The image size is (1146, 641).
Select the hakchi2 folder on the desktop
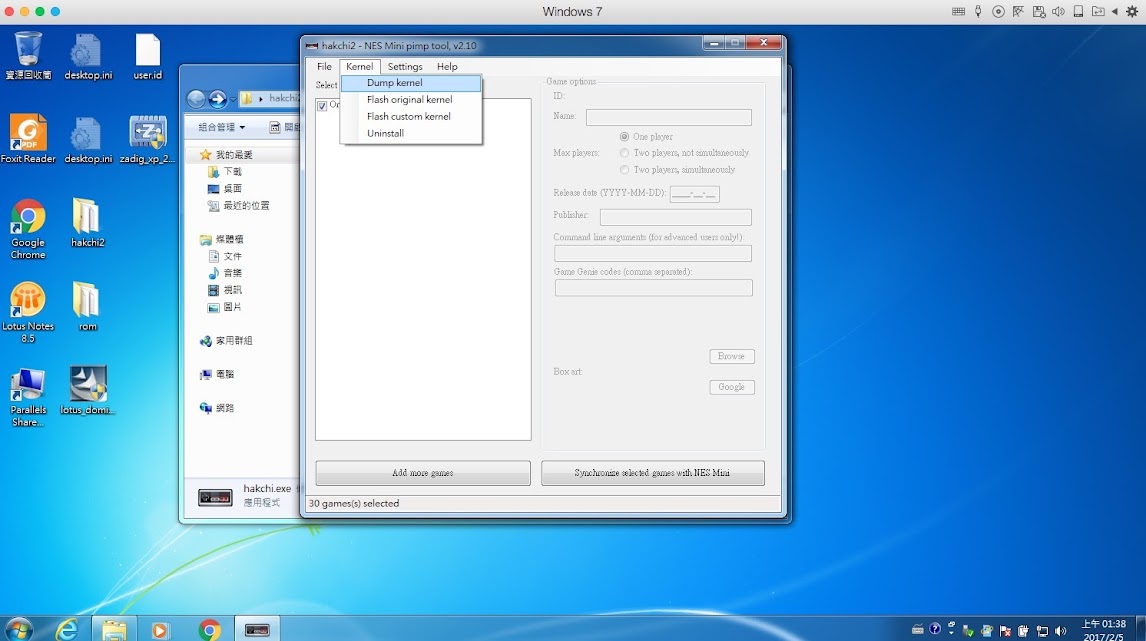click(87, 223)
